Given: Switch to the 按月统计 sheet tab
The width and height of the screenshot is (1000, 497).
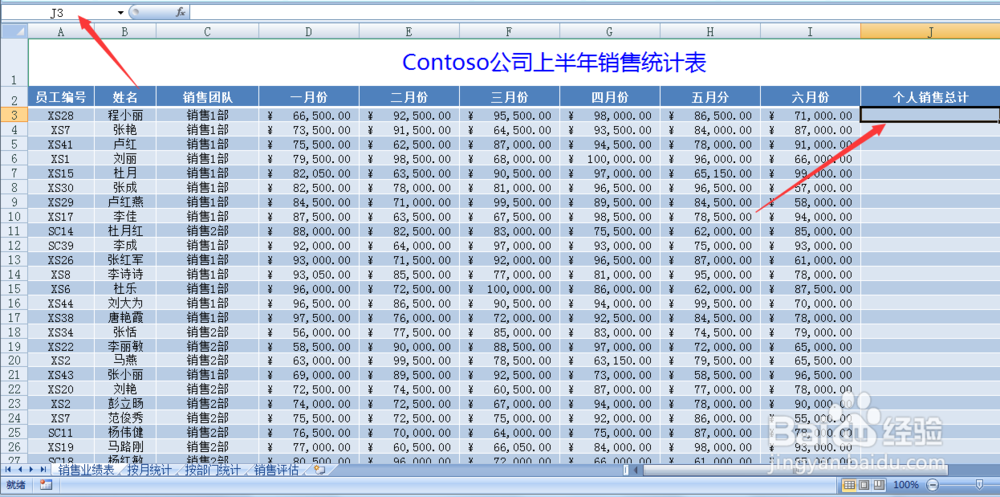Looking at the screenshot, I should 149,470.
